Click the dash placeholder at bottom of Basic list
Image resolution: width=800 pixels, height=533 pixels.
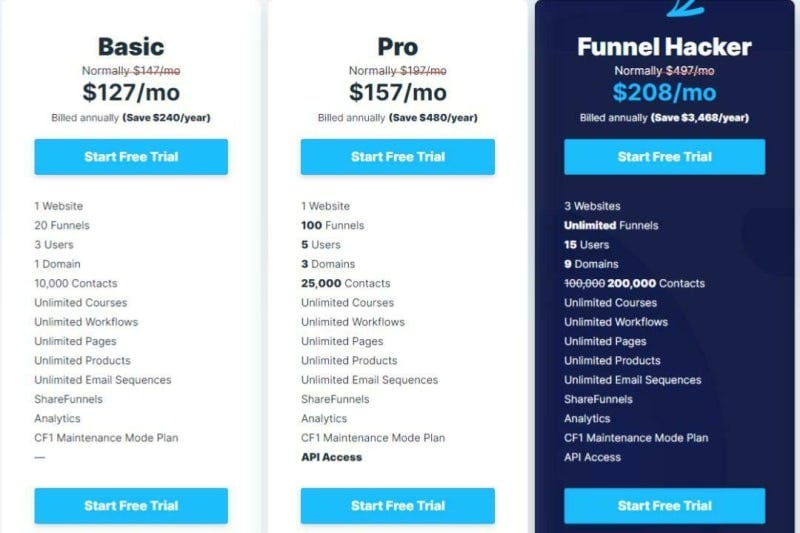[x=40, y=457]
